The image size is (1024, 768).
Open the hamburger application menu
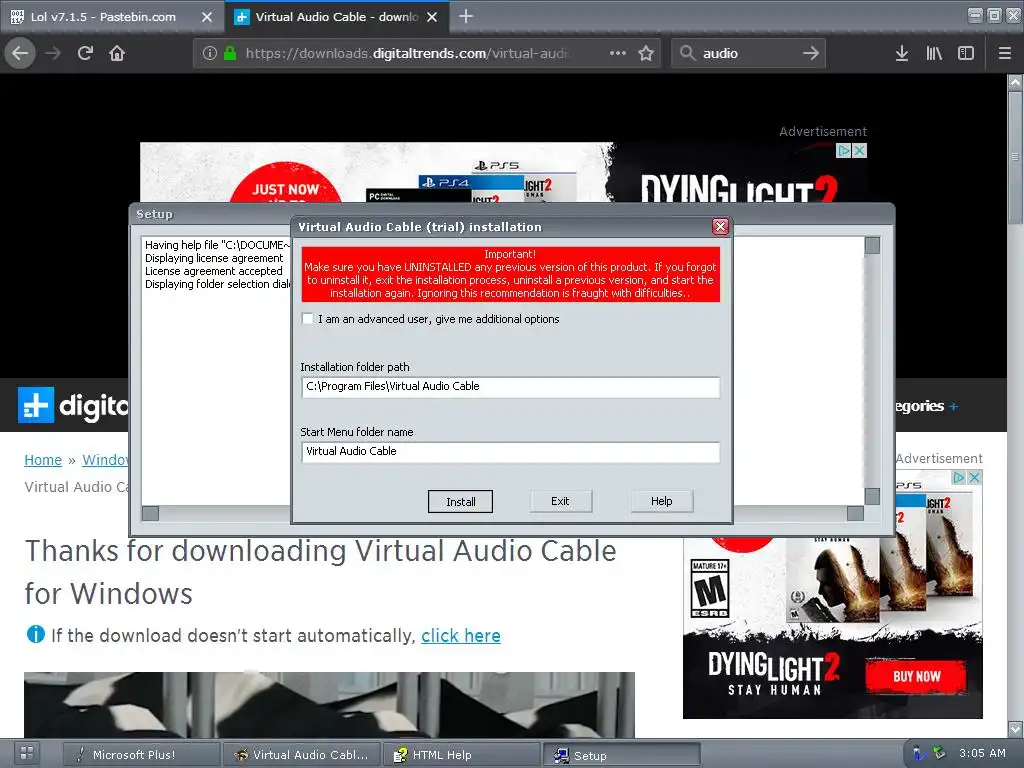[1005, 53]
